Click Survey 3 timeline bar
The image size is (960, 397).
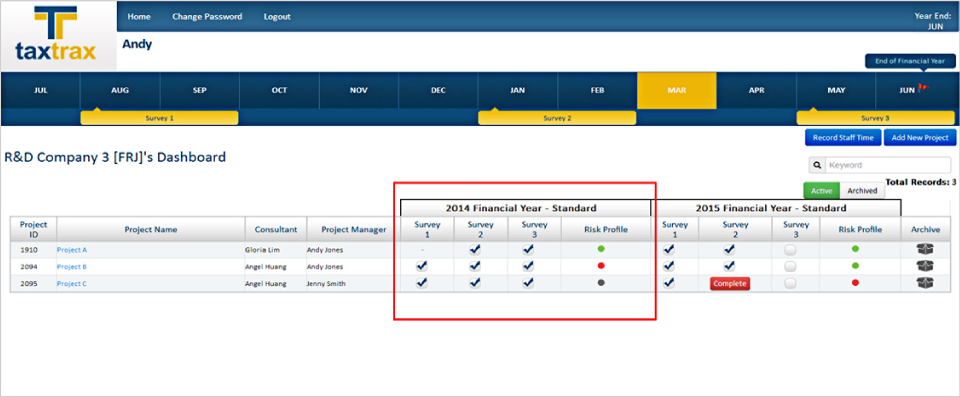click(875, 118)
